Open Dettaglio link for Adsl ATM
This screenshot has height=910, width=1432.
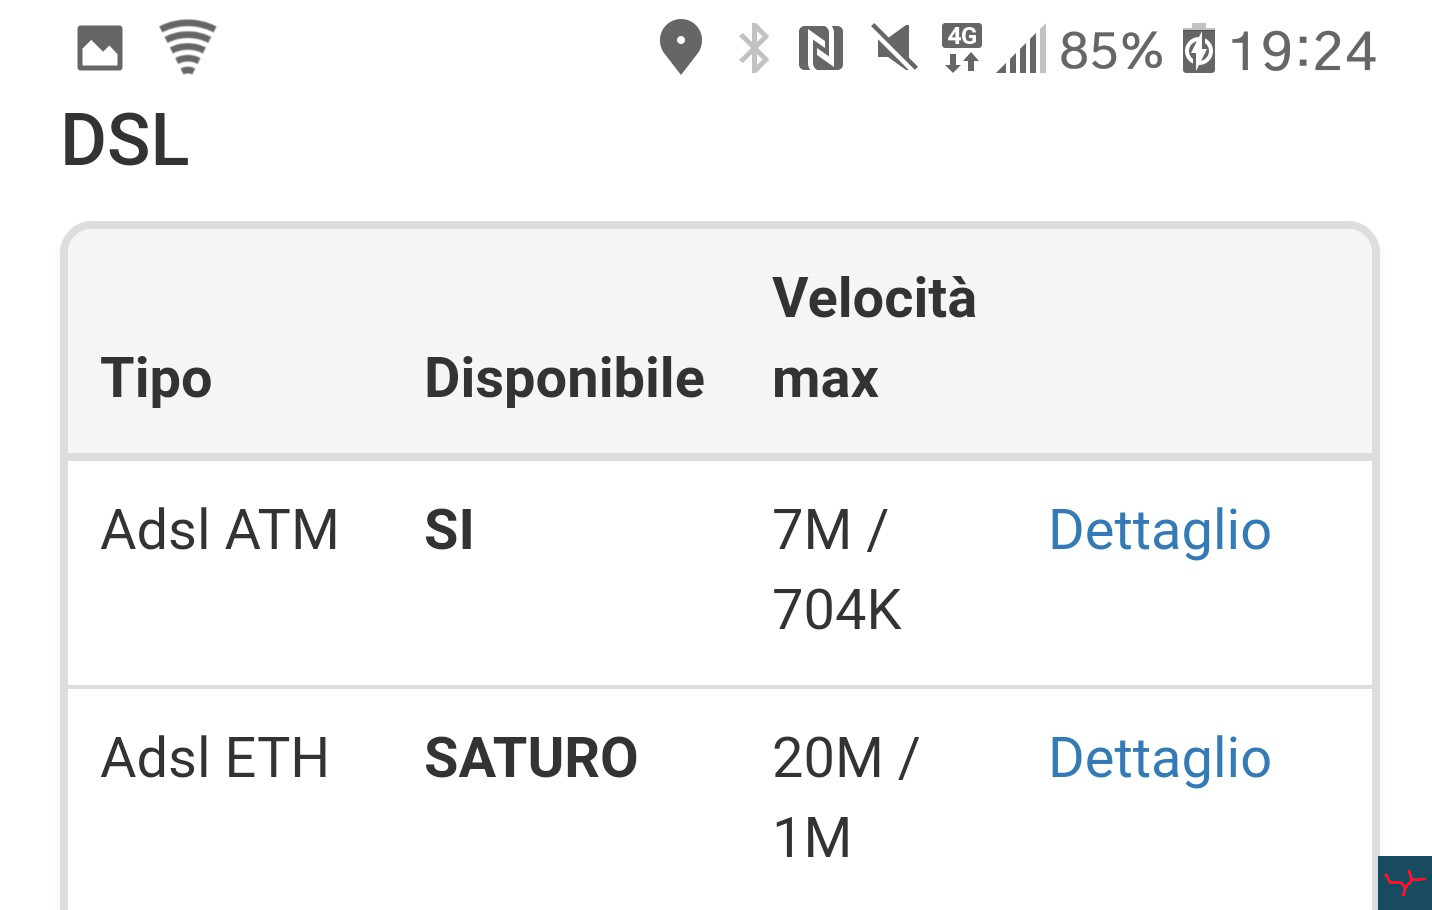point(1160,530)
